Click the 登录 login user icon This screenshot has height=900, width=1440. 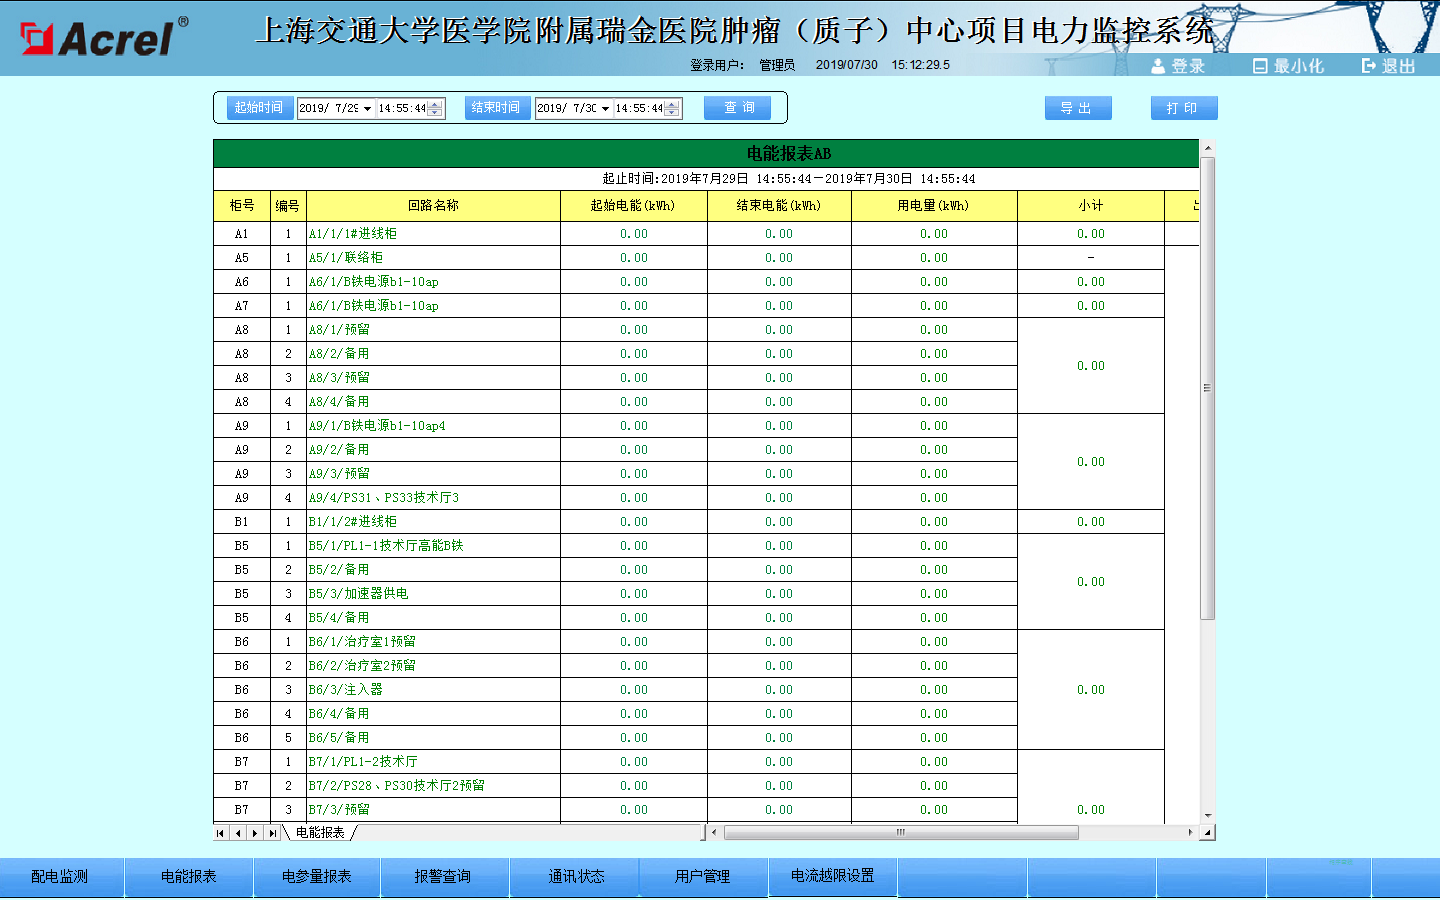pyautogui.click(x=1158, y=66)
